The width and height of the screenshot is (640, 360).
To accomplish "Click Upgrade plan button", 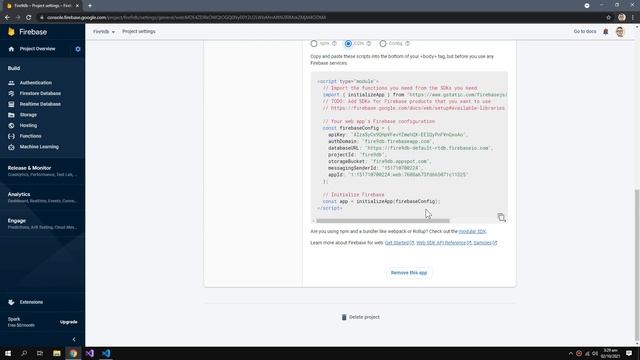I will click(68, 322).
